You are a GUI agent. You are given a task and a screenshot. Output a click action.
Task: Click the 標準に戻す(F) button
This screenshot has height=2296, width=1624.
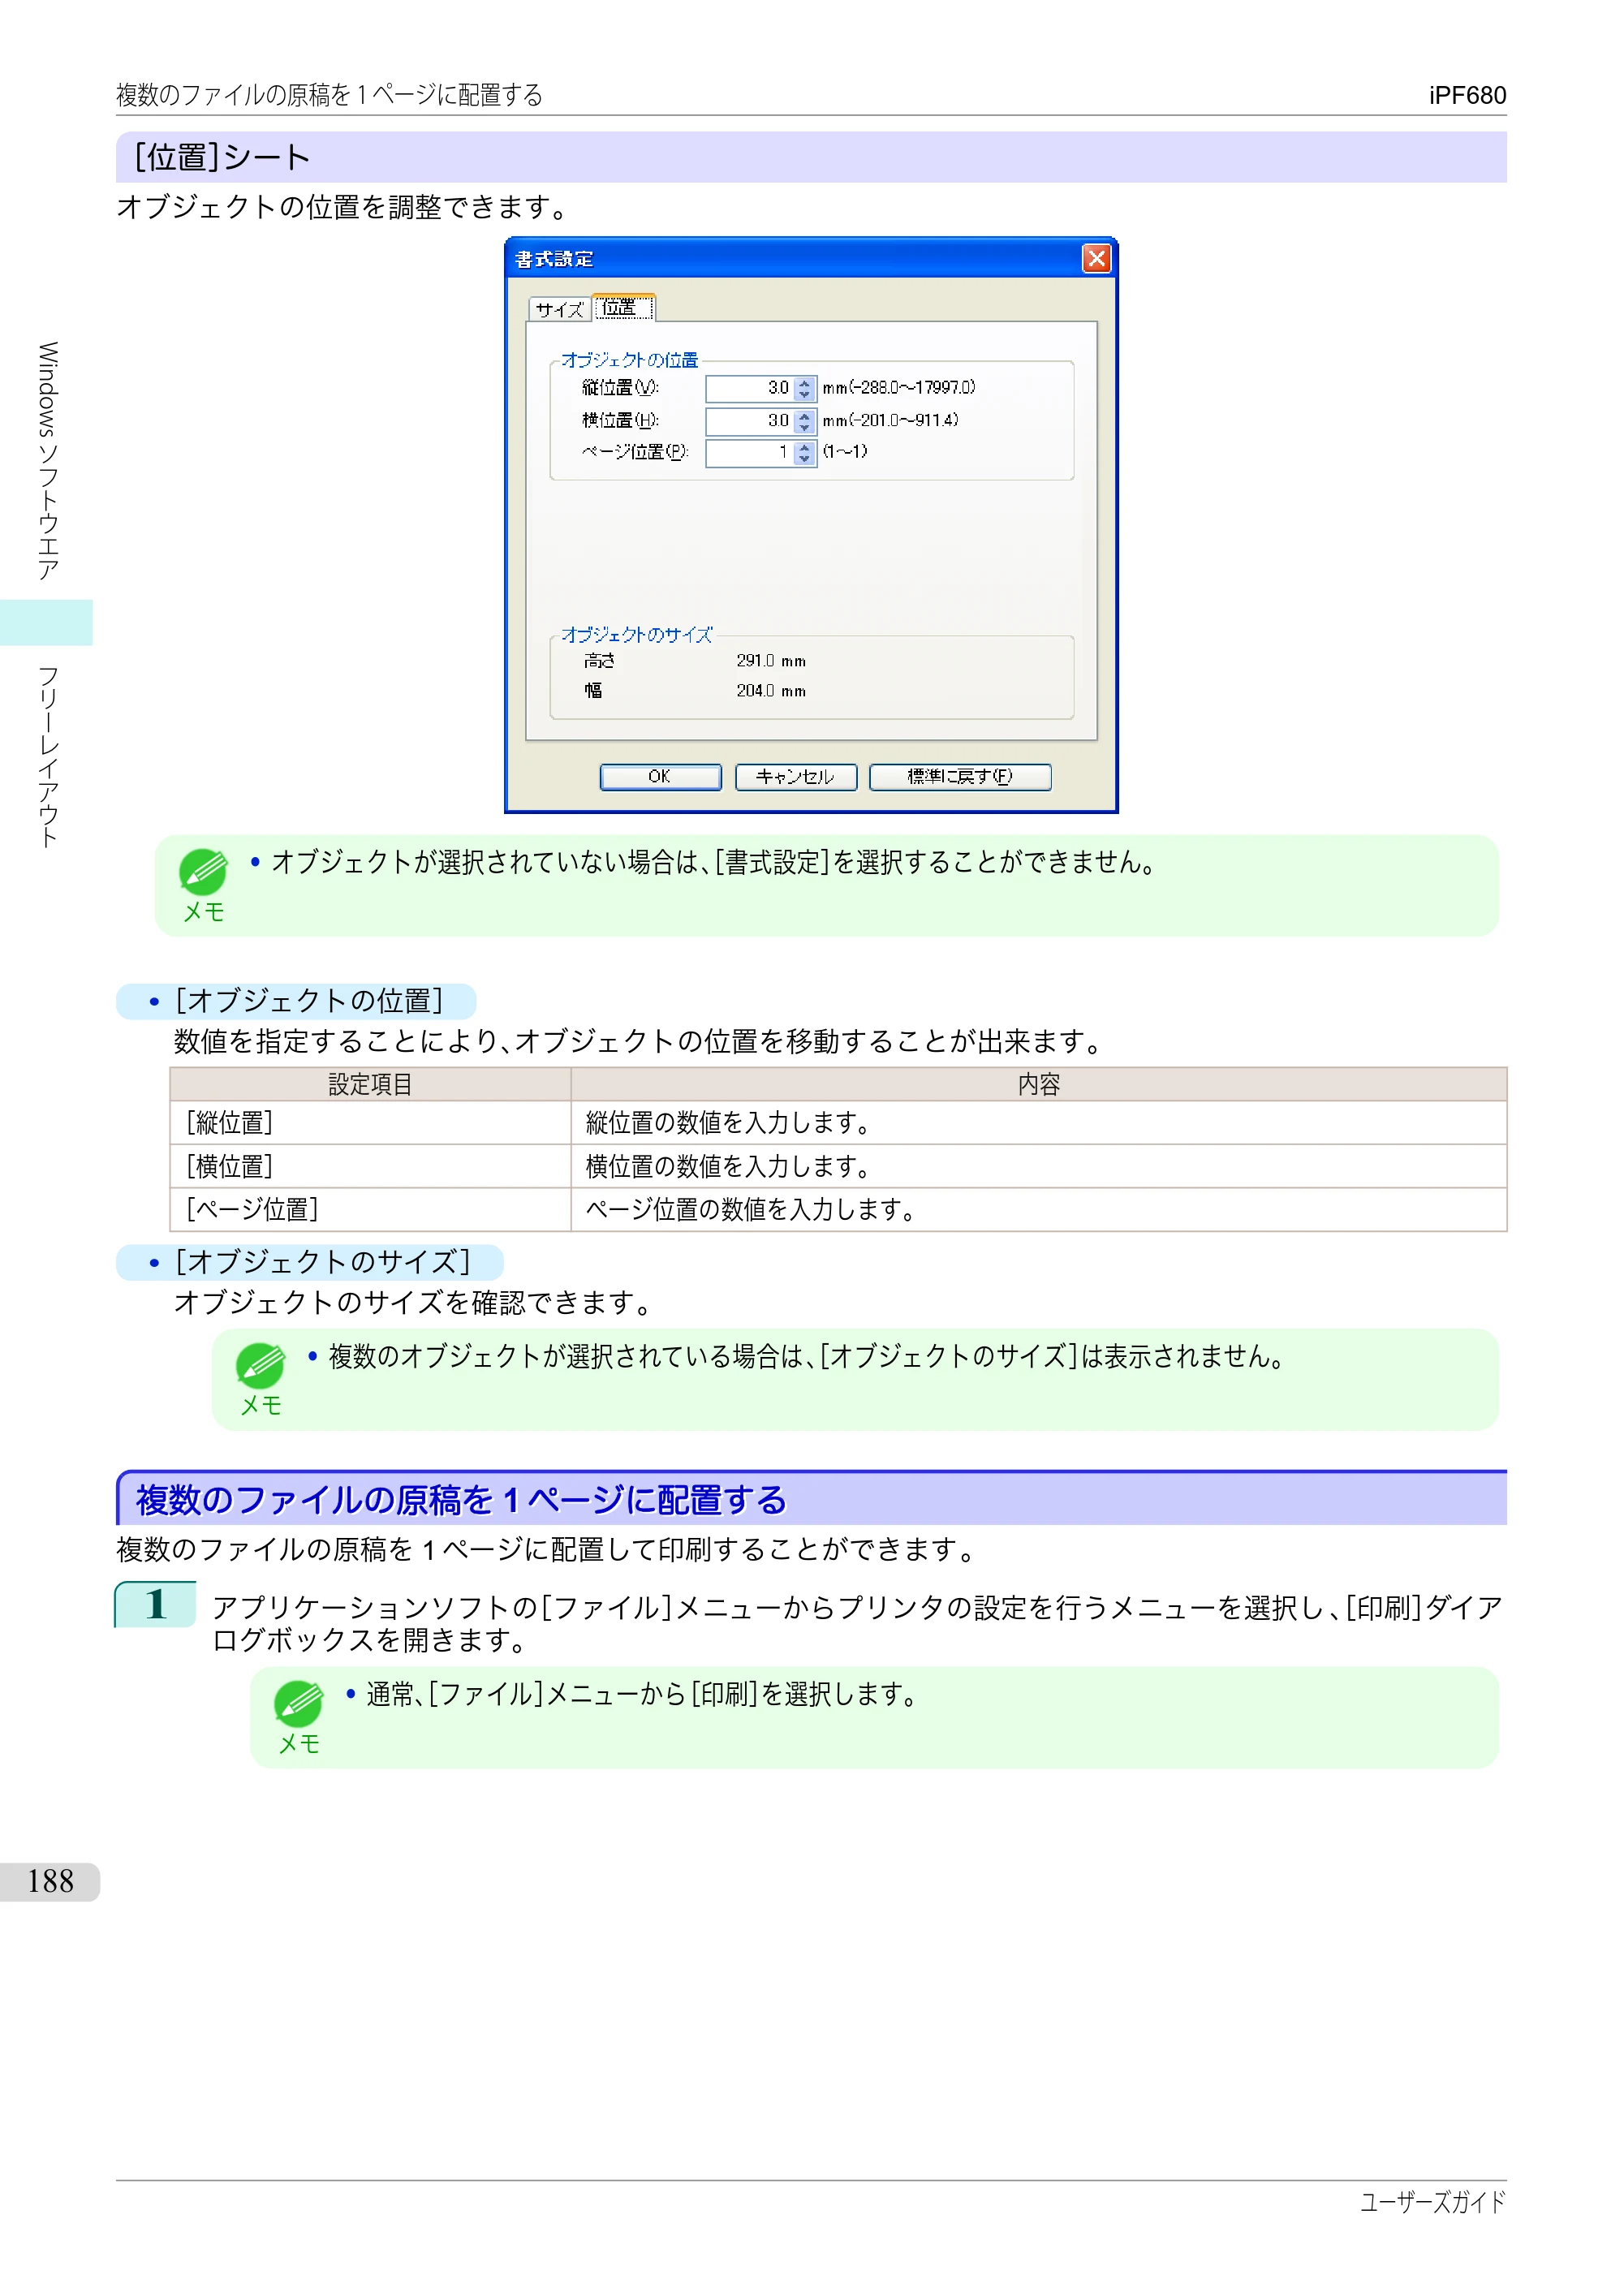coord(960,777)
